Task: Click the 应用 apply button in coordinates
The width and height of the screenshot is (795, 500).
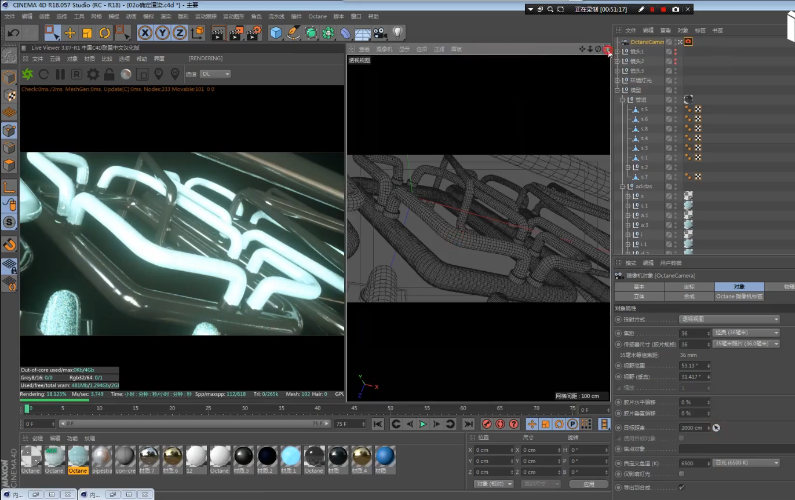Action: [588, 483]
